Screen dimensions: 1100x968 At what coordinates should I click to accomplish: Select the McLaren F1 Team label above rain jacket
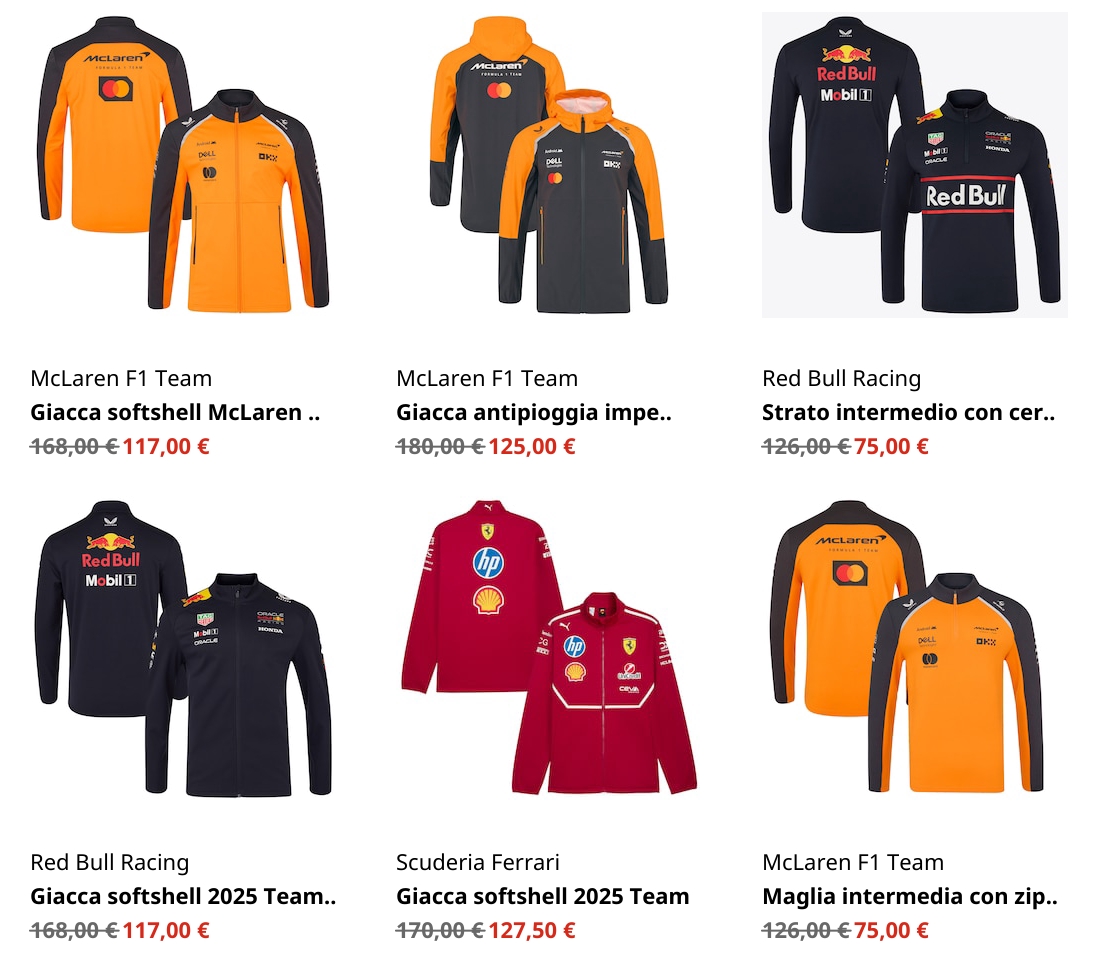(487, 378)
